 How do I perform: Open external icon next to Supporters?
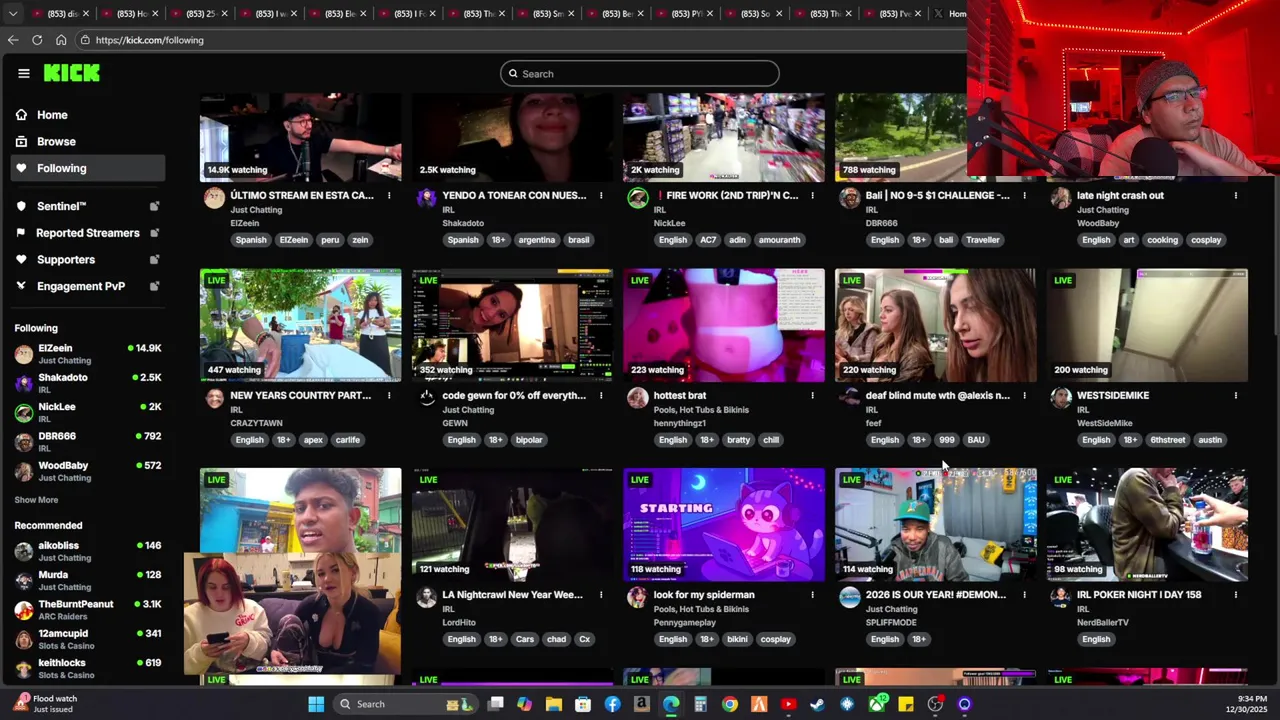click(x=154, y=260)
